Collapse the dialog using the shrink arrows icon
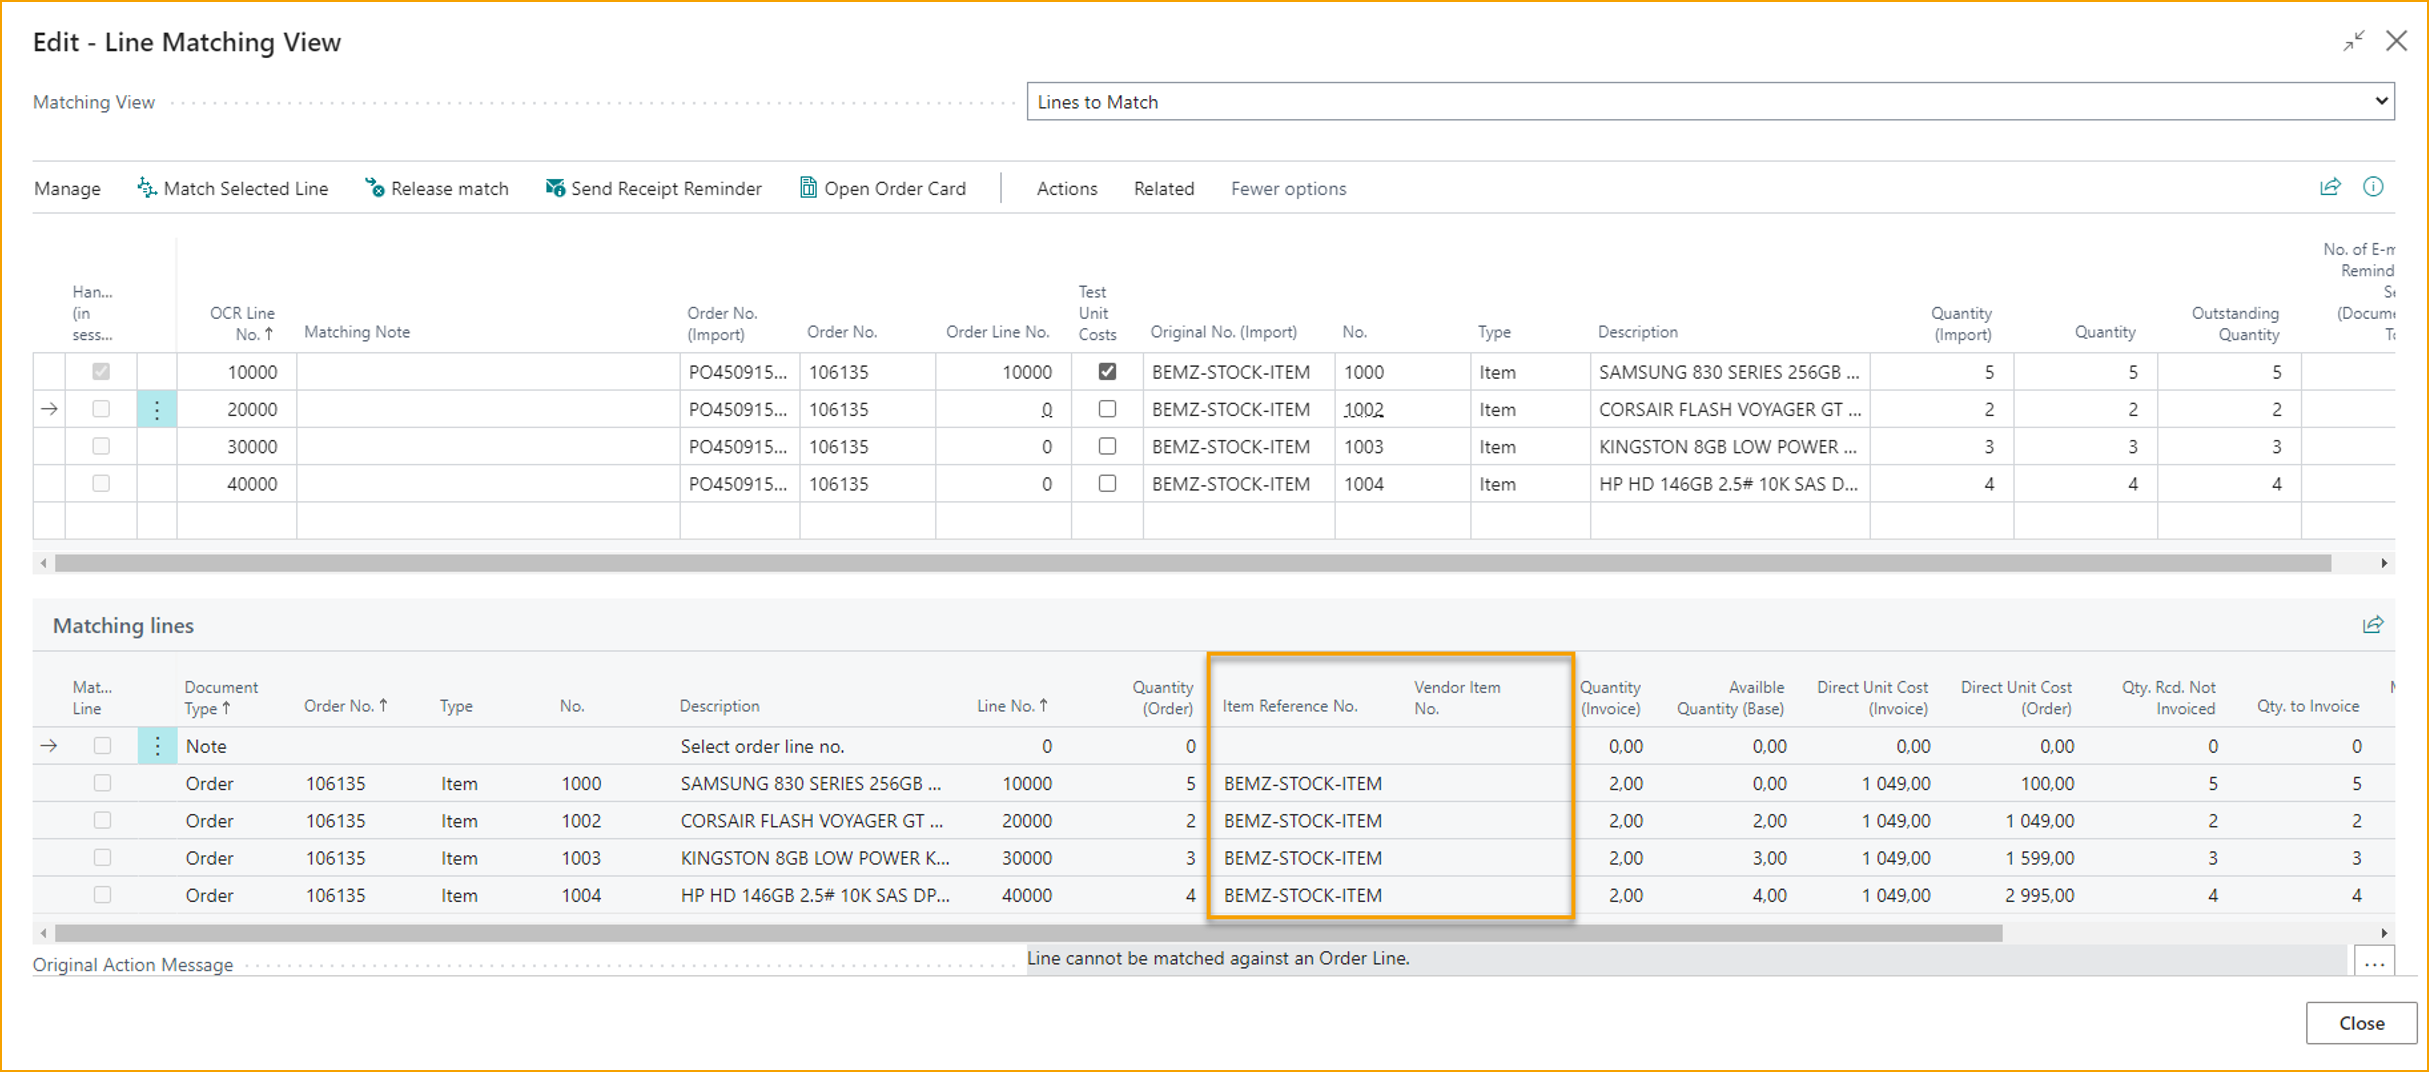 click(2353, 41)
